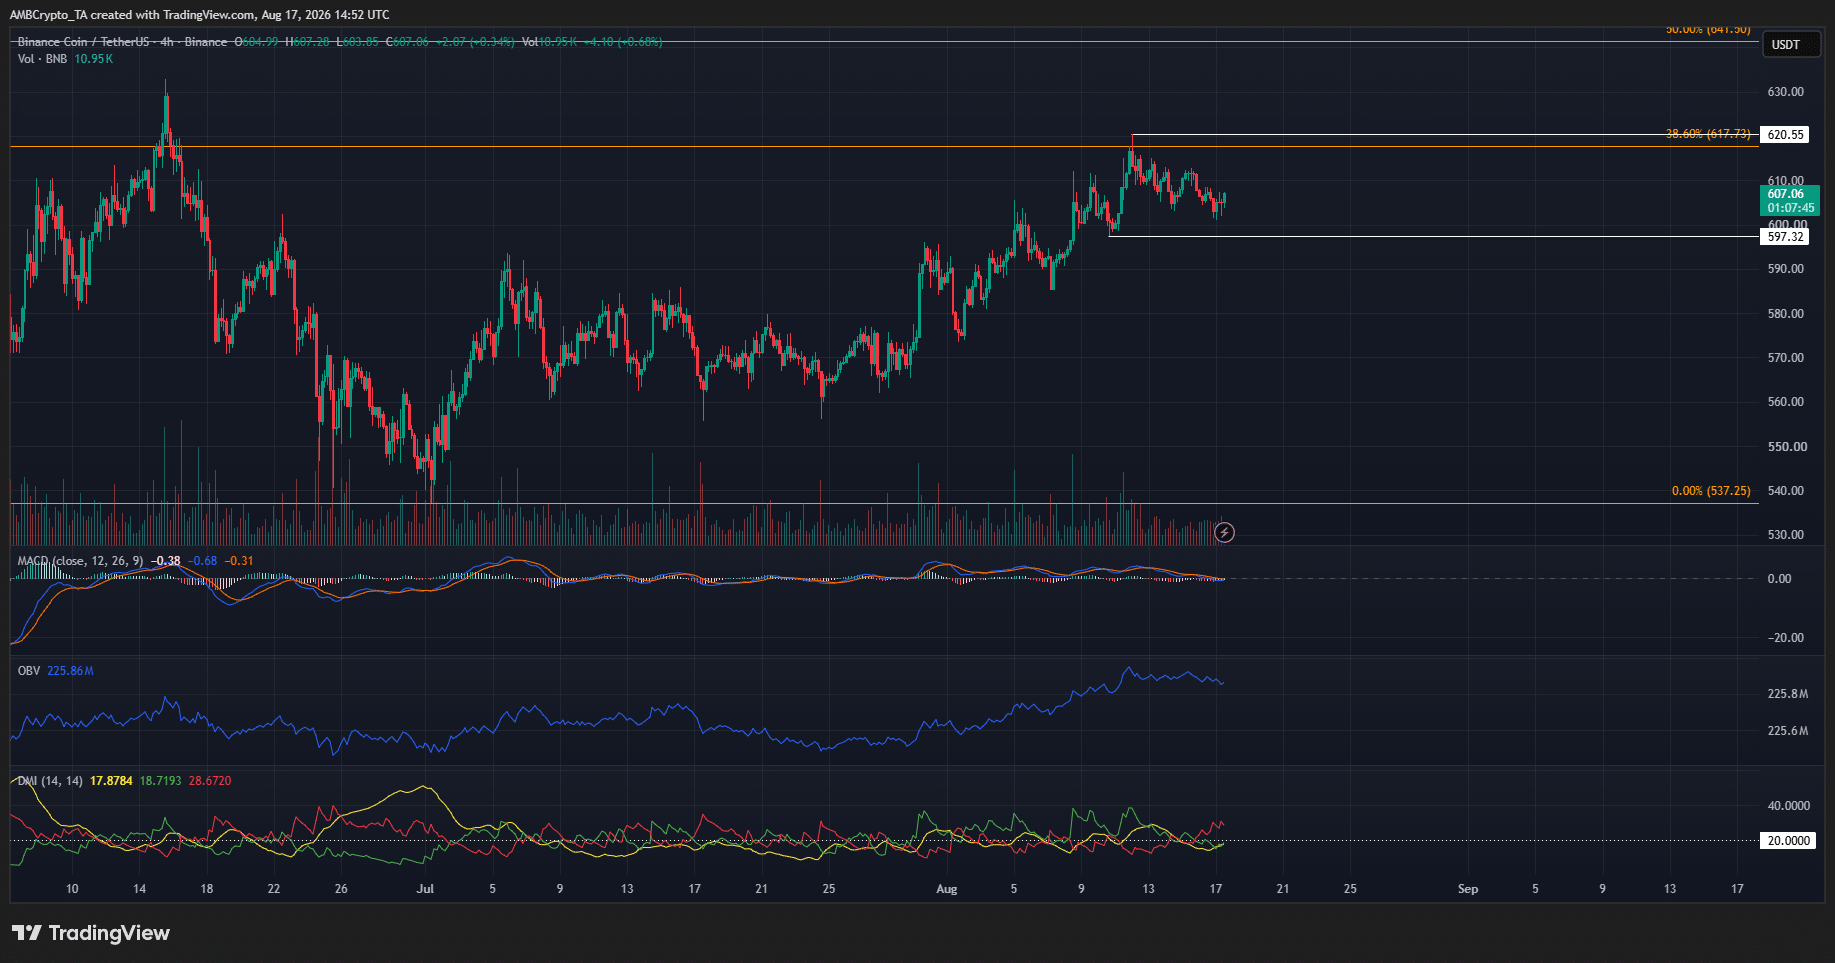1835x963 pixels.
Task: Click the OBV value 225.86M
Action: point(71,671)
